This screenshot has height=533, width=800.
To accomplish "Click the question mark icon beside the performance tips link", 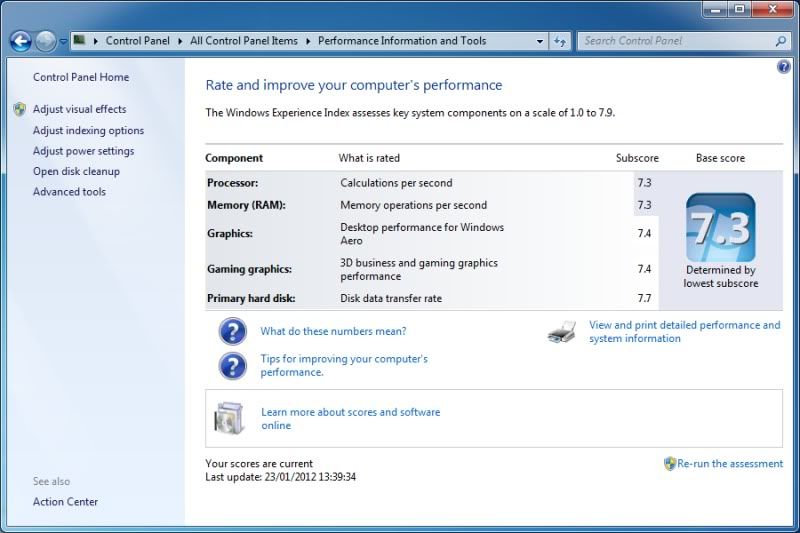I will [x=232, y=365].
